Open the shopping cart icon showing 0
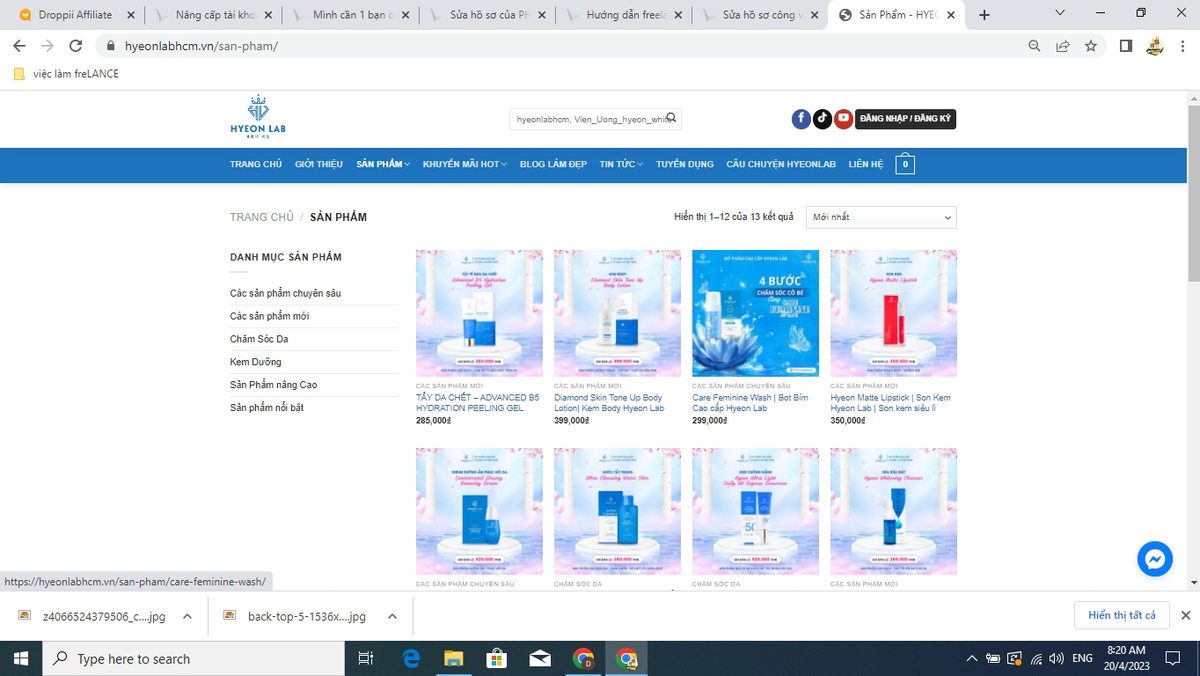The image size is (1200, 676). click(x=905, y=164)
